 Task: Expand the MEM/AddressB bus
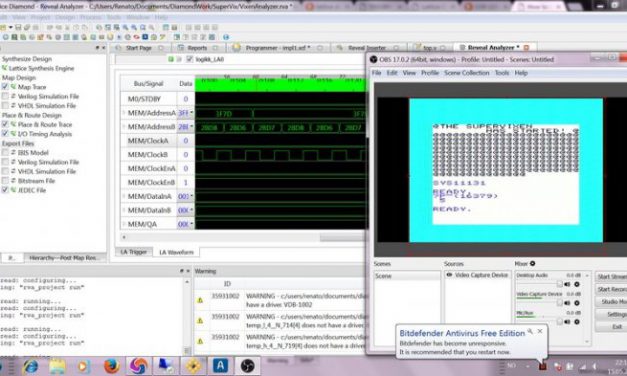coord(124,127)
